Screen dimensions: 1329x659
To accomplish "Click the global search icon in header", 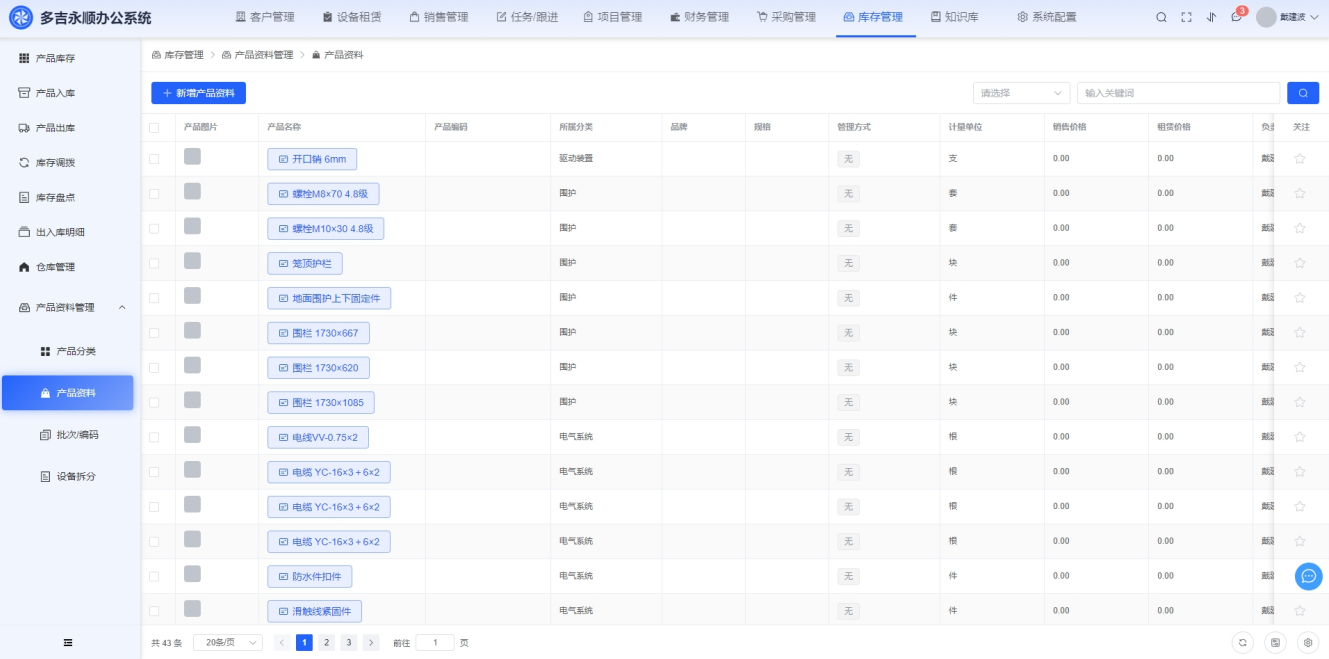I will pyautogui.click(x=1161, y=17).
